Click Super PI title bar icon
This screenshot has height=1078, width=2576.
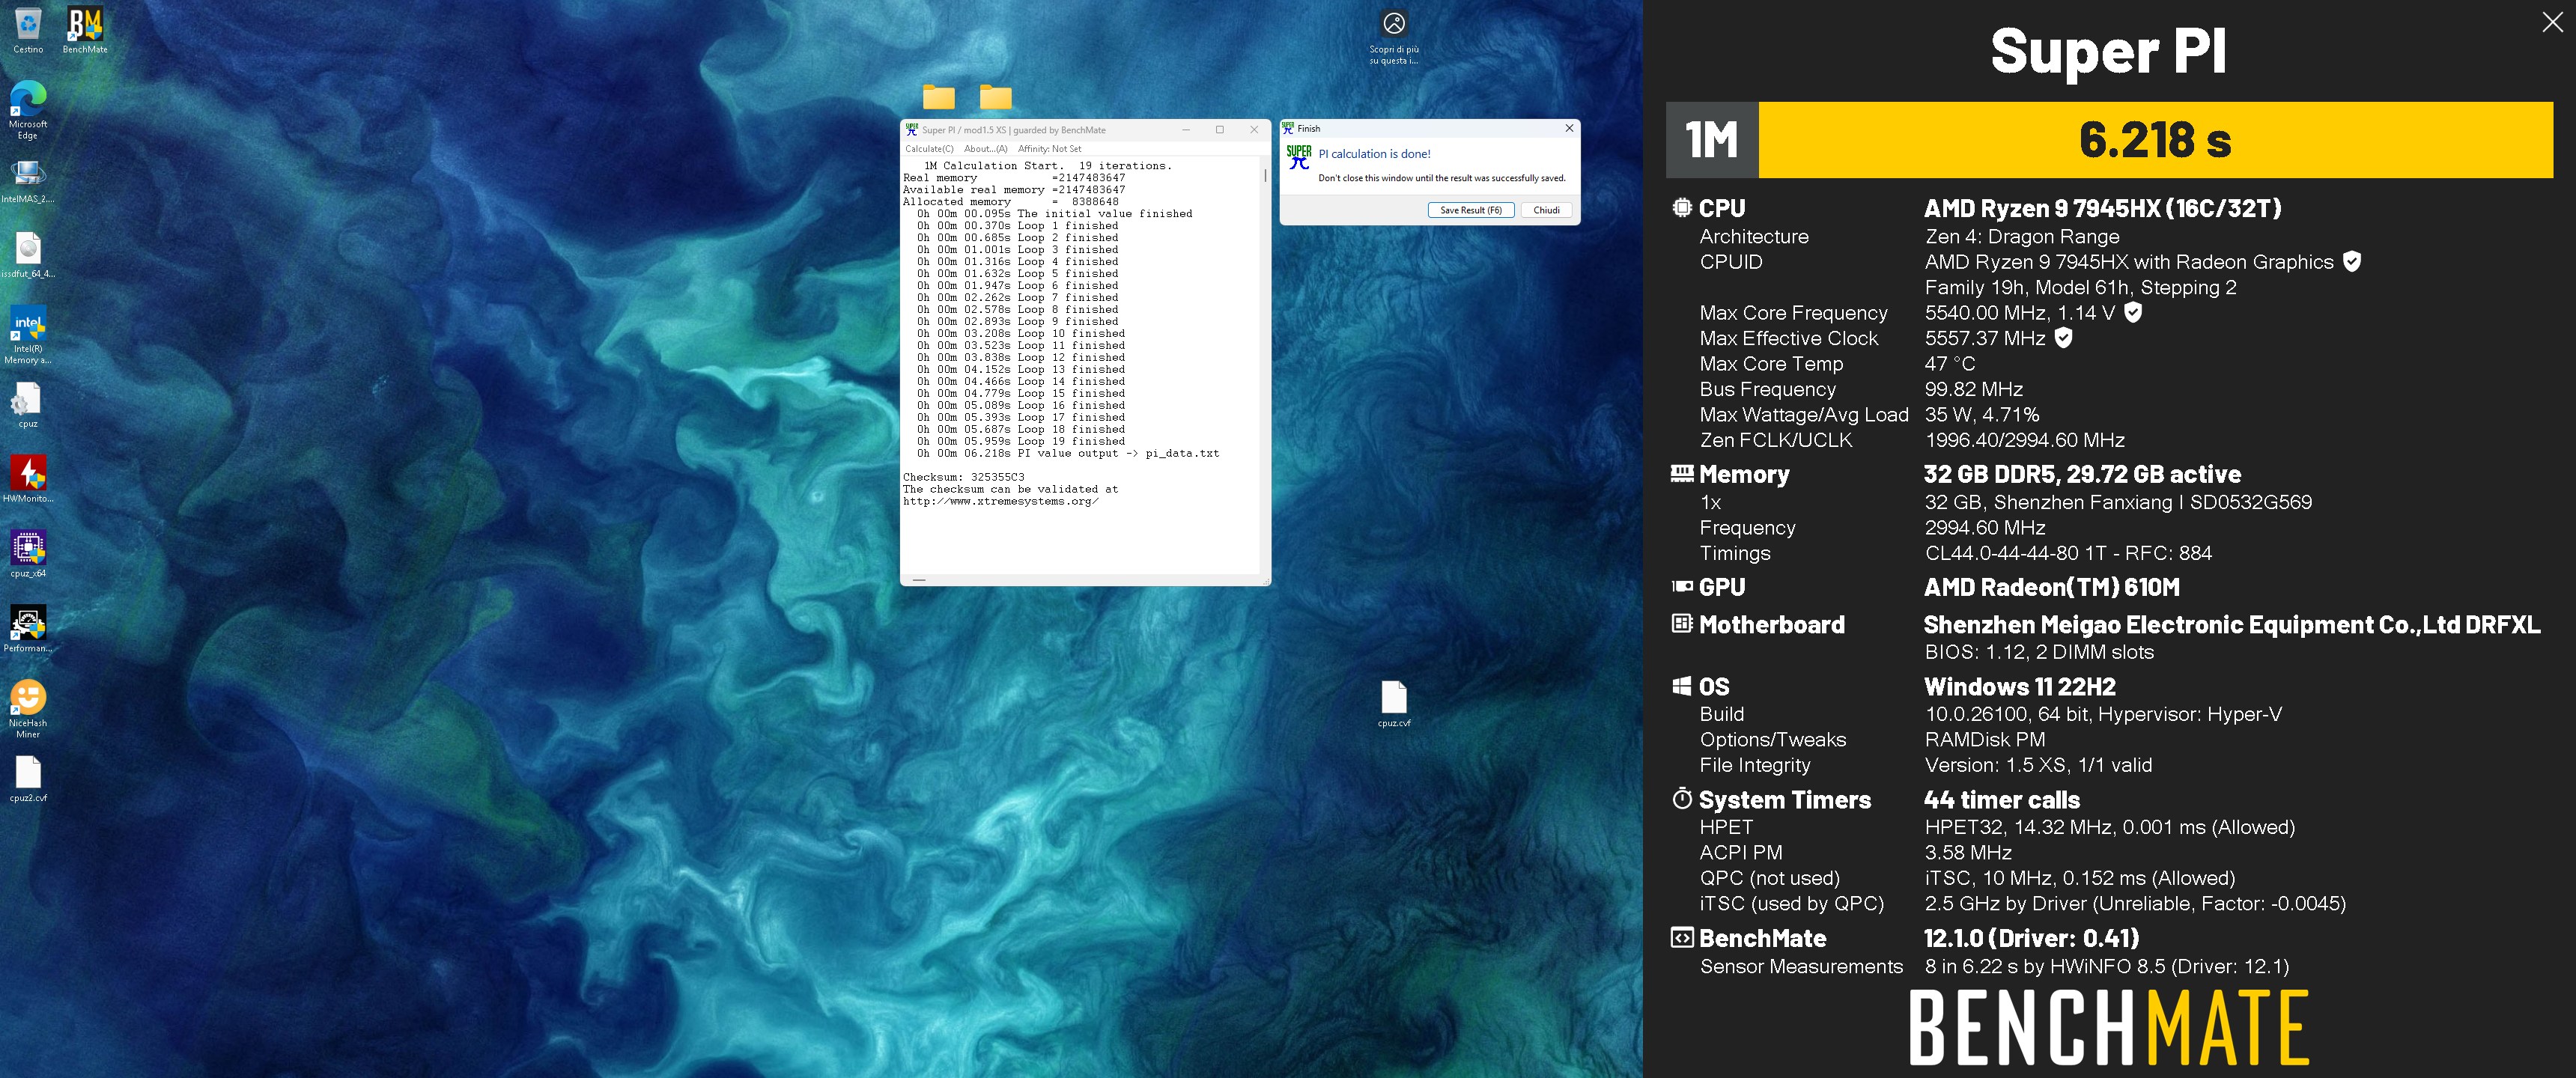pos(911,129)
